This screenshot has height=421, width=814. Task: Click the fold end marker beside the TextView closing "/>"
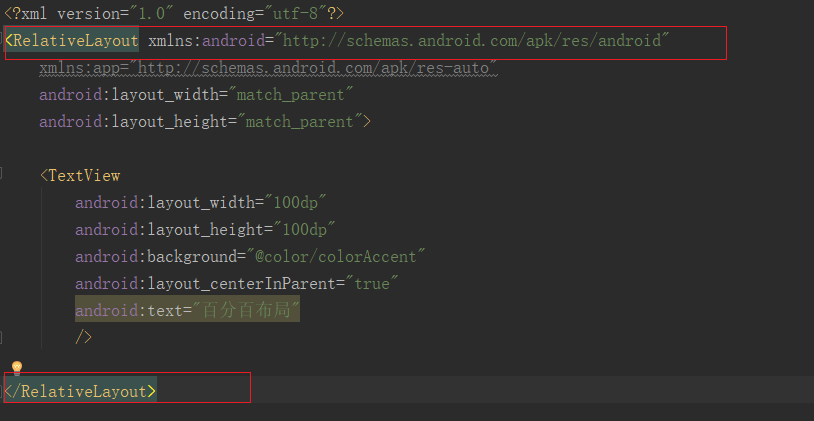(1, 337)
